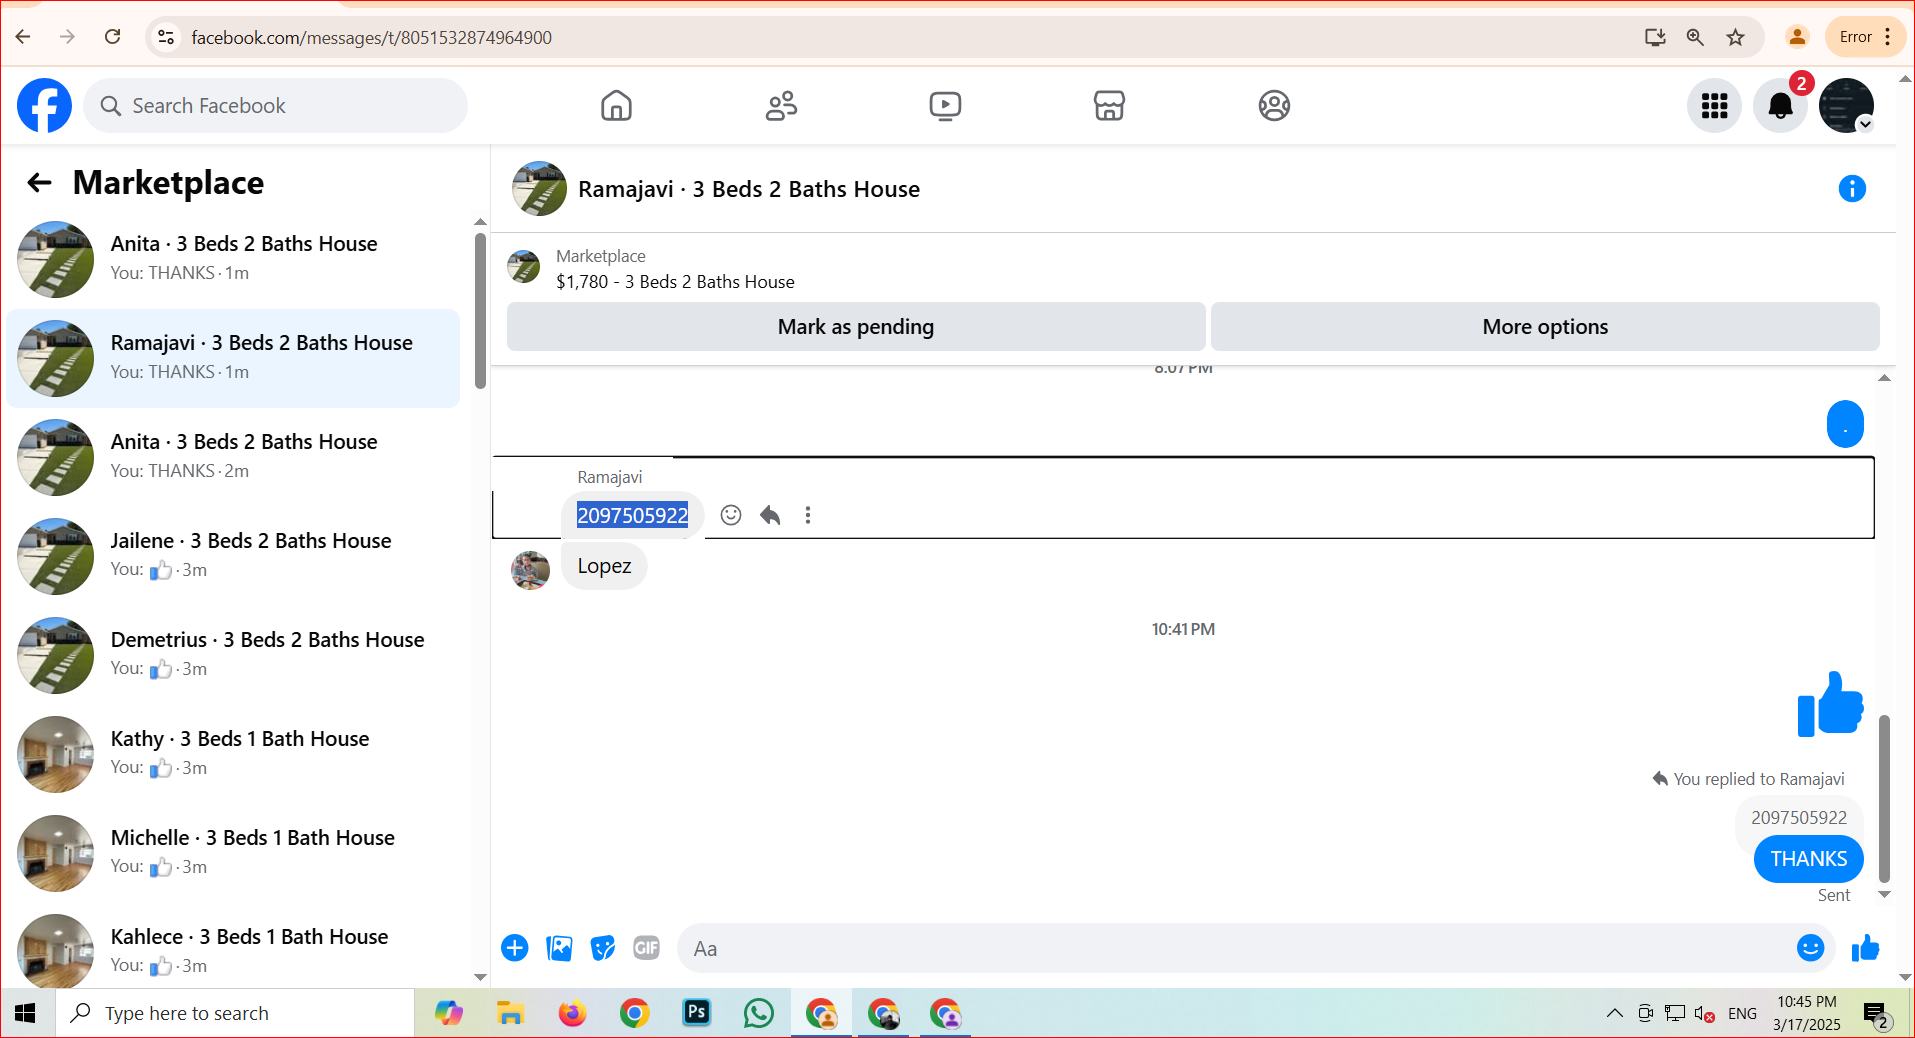Open conversation information icon
The height and width of the screenshot is (1038, 1915).
click(x=1852, y=188)
